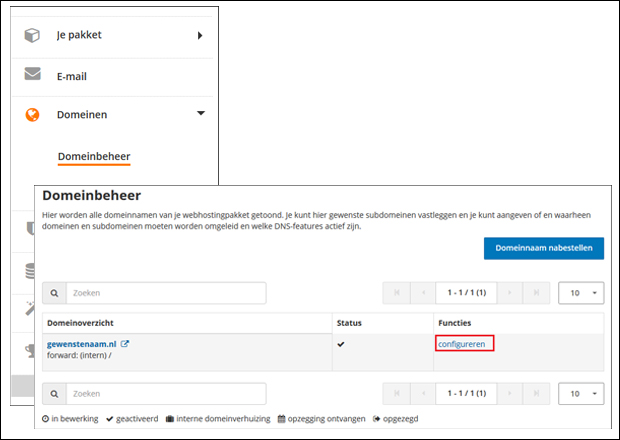Click the Domeinnaam nabestellen button
The width and height of the screenshot is (620, 440).
[544, 248]
